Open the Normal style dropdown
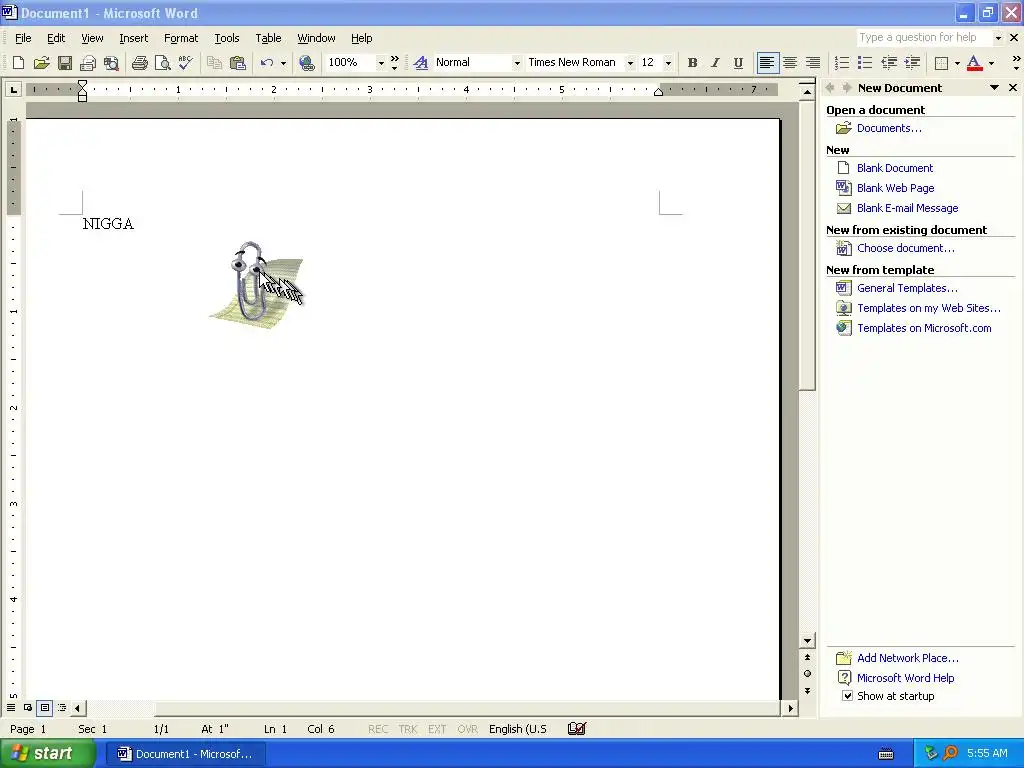This screenshot has width=1024, height=768. pyautogui.click(x=517, y=63)
